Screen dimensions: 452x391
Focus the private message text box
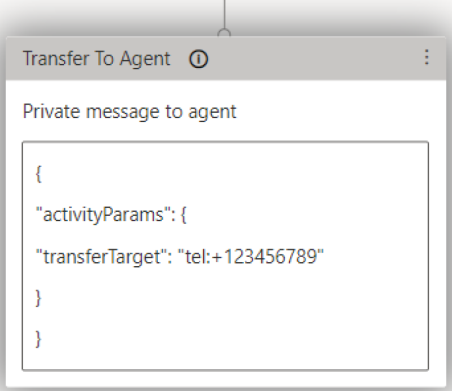[225, 256]
